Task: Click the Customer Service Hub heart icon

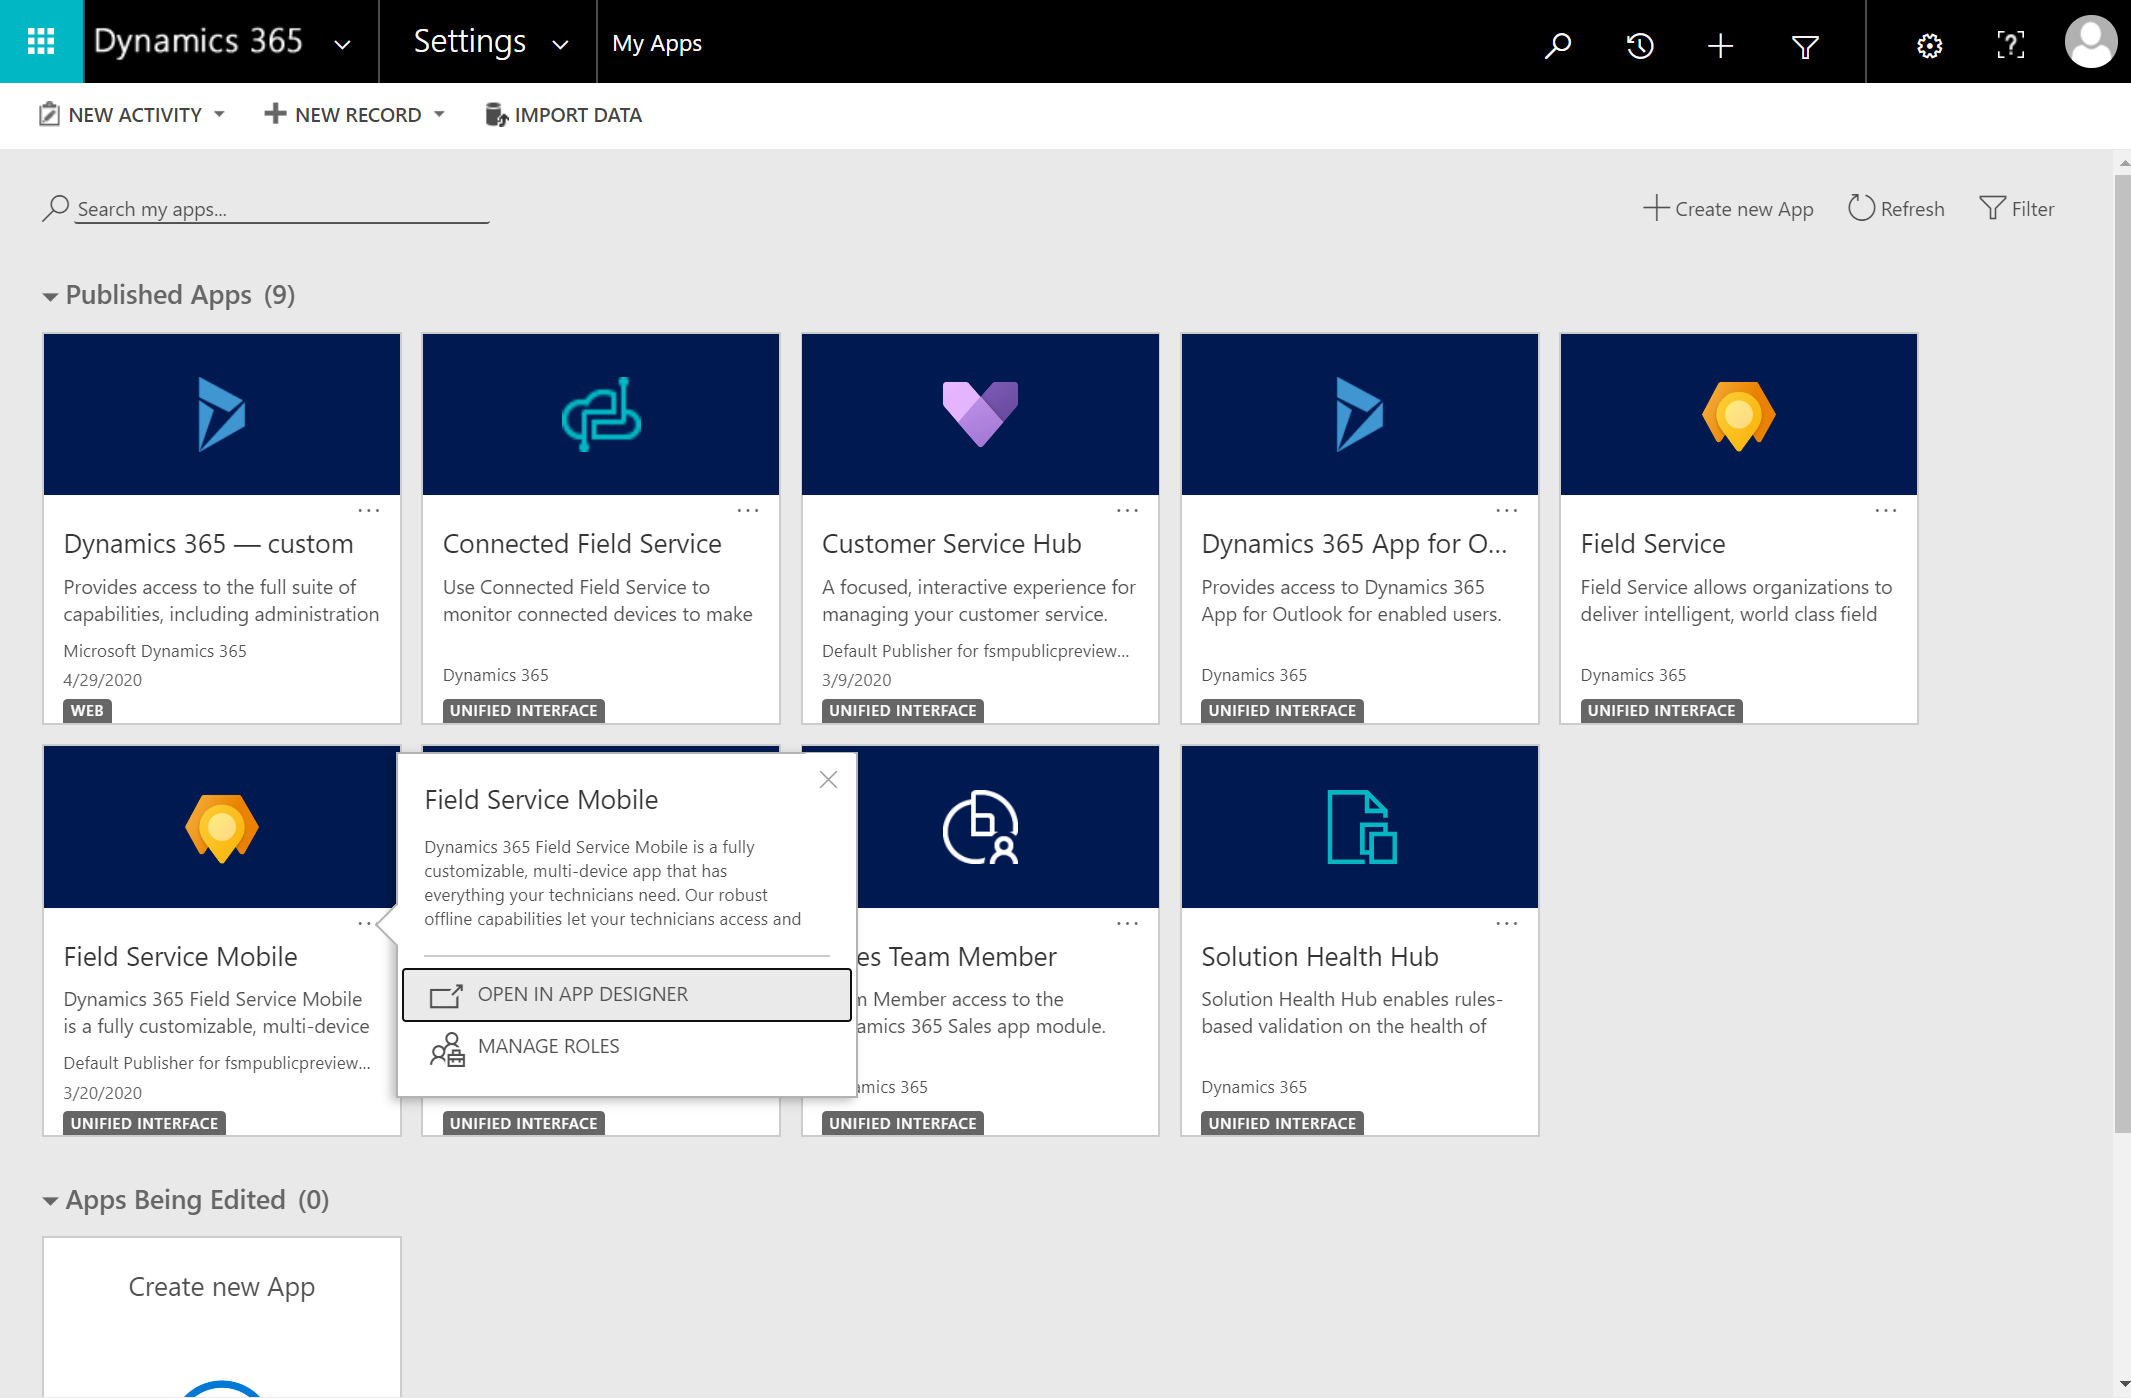Action: pyautogui.click(x=980, y=414)
